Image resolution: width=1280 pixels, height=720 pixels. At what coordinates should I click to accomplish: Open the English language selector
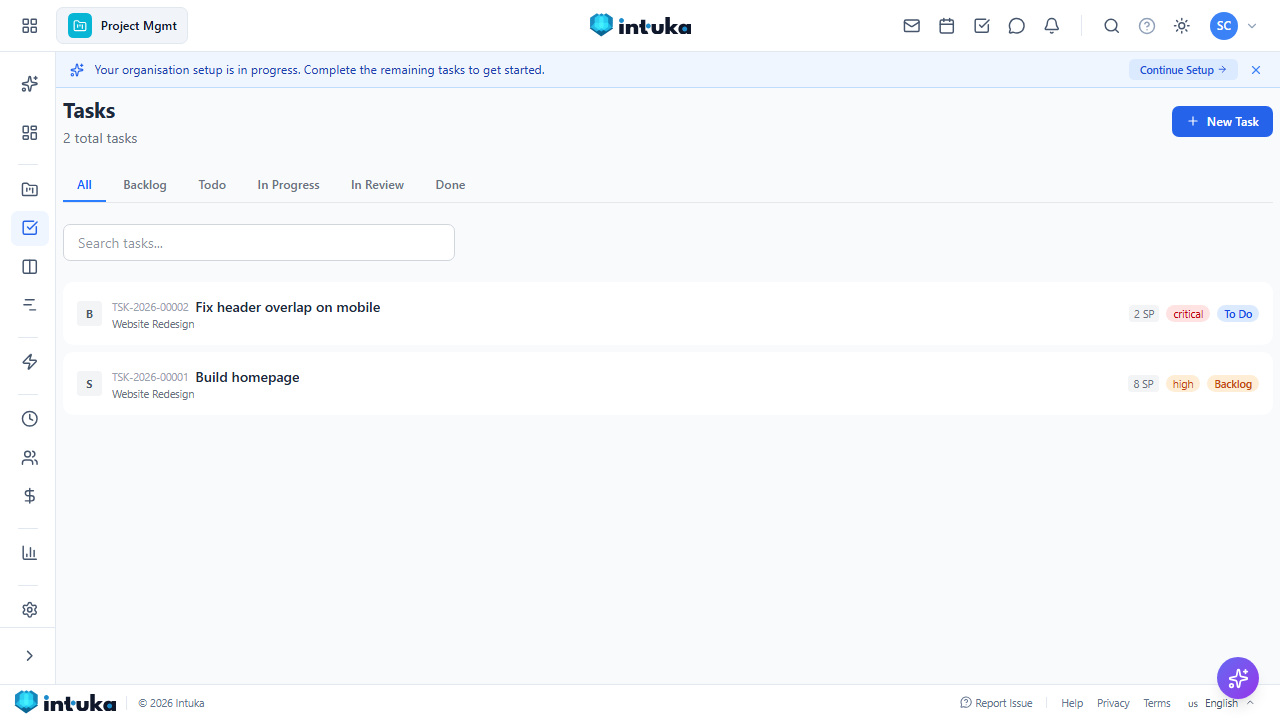click(1220, 703)
